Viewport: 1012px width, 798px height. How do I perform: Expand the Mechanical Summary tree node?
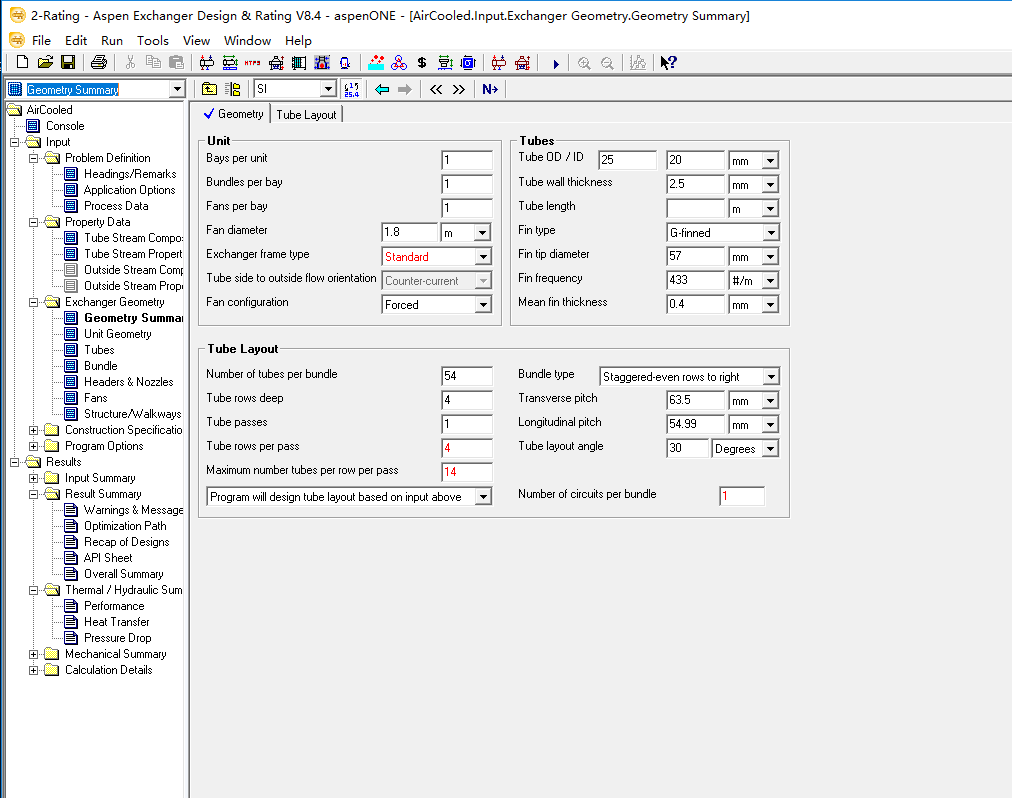click(x=34, y=654)
